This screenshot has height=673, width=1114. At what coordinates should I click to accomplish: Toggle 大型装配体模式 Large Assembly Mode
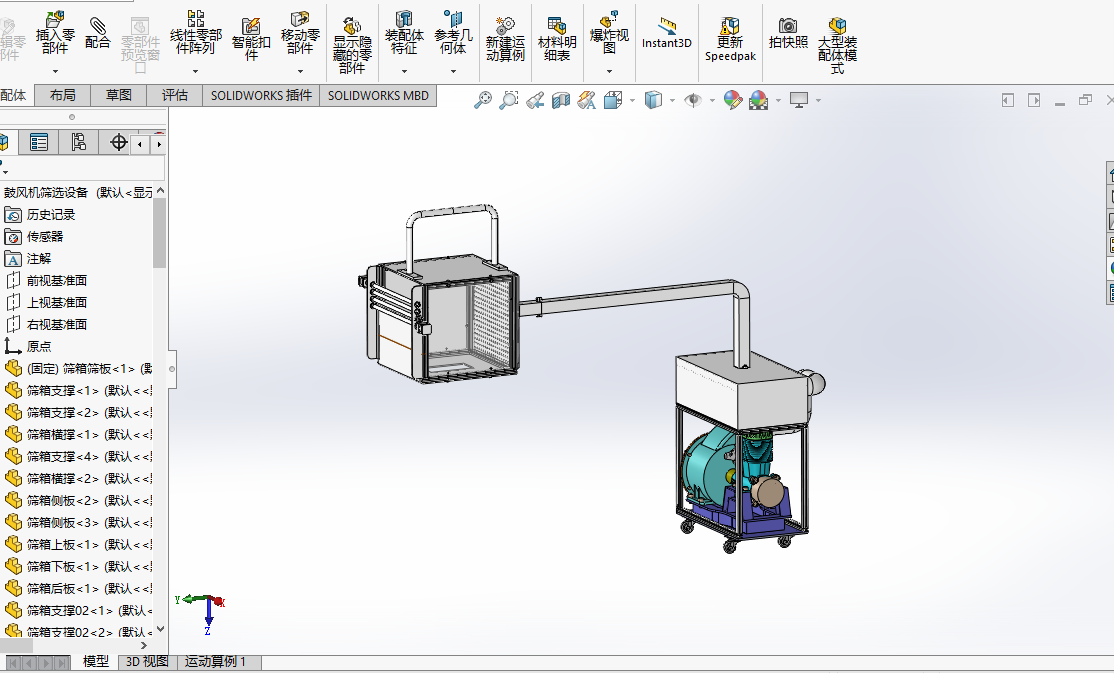click(x=837, y=45)
